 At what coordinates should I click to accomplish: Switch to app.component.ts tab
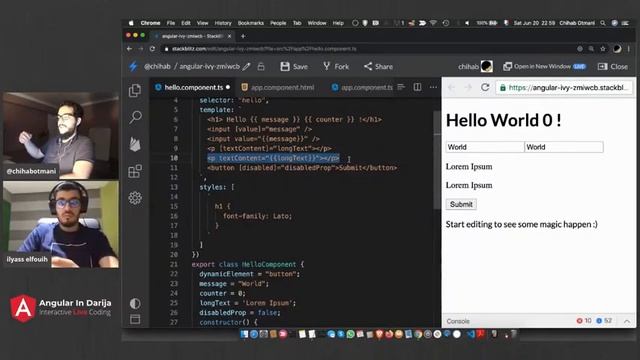tap(362, 87)
